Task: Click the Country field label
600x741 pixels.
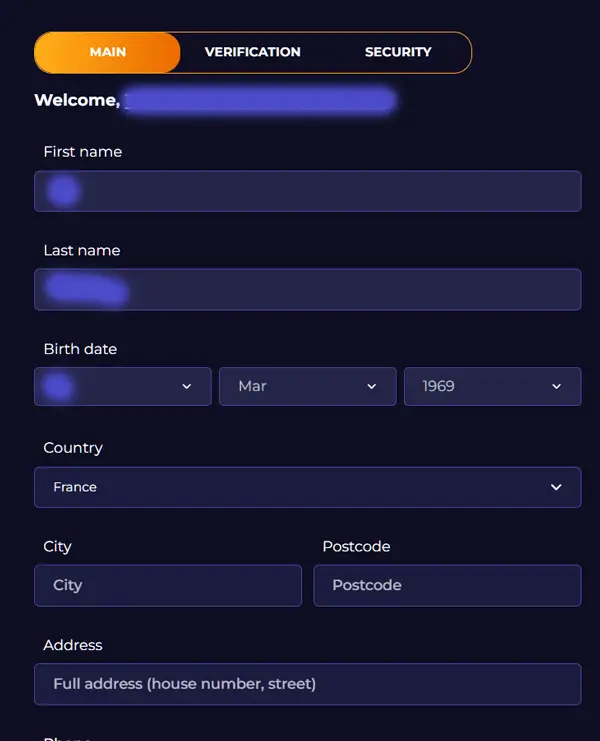Action: (73, 448)
